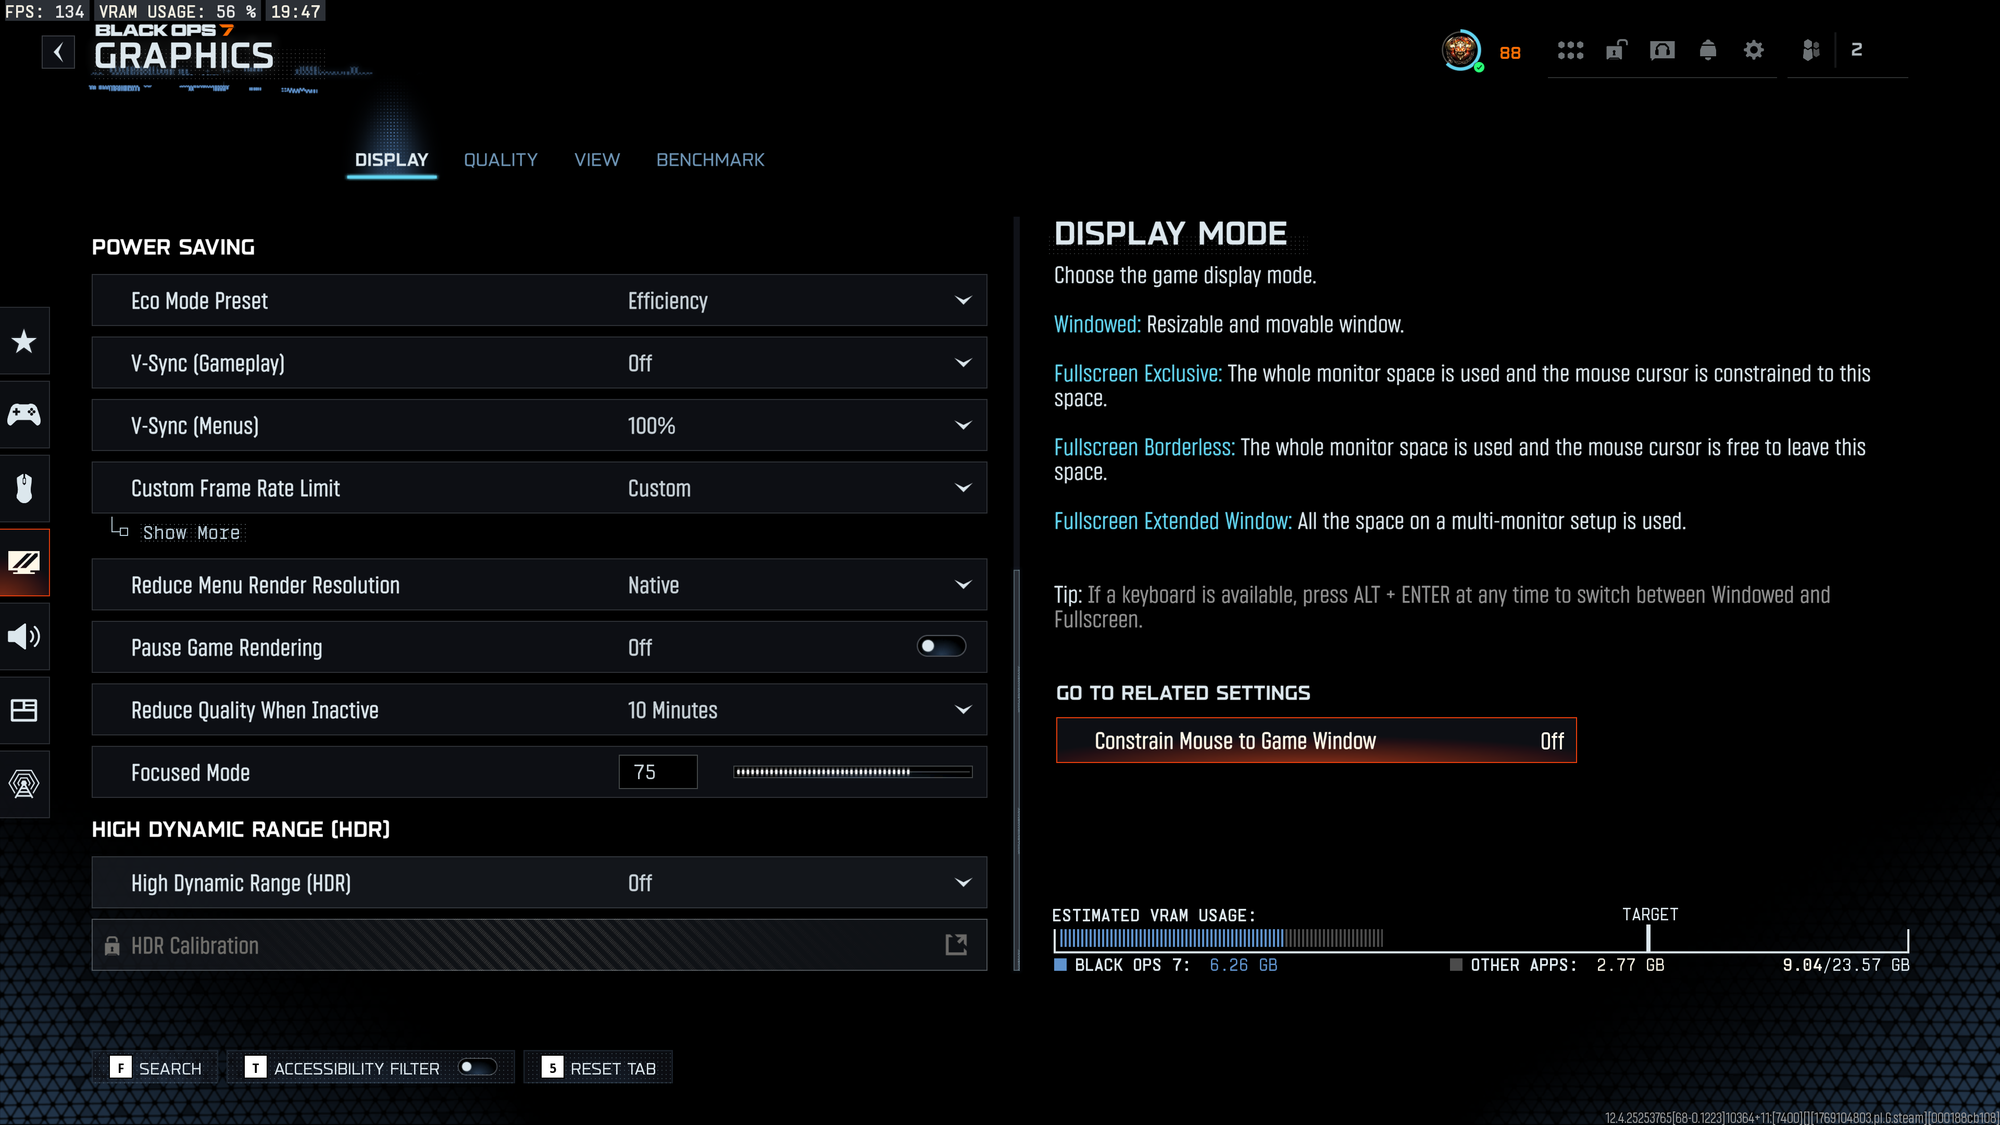Click the back arrow next to Graphics

pyautogui.click(x=58, y=52)
